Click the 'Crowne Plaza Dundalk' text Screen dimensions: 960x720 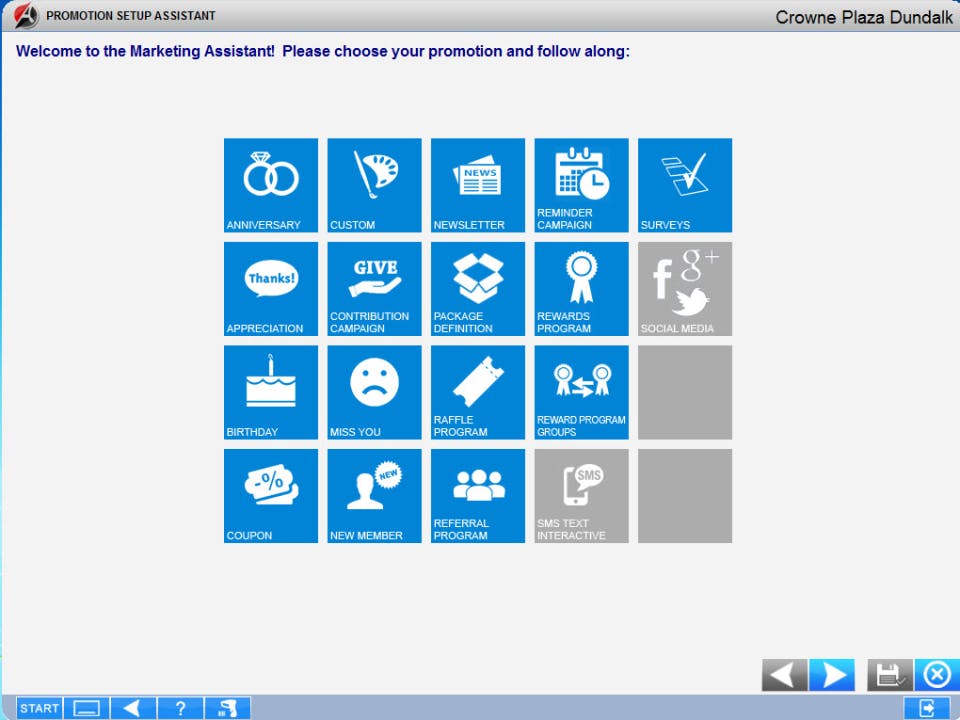[x=864, y=17]
